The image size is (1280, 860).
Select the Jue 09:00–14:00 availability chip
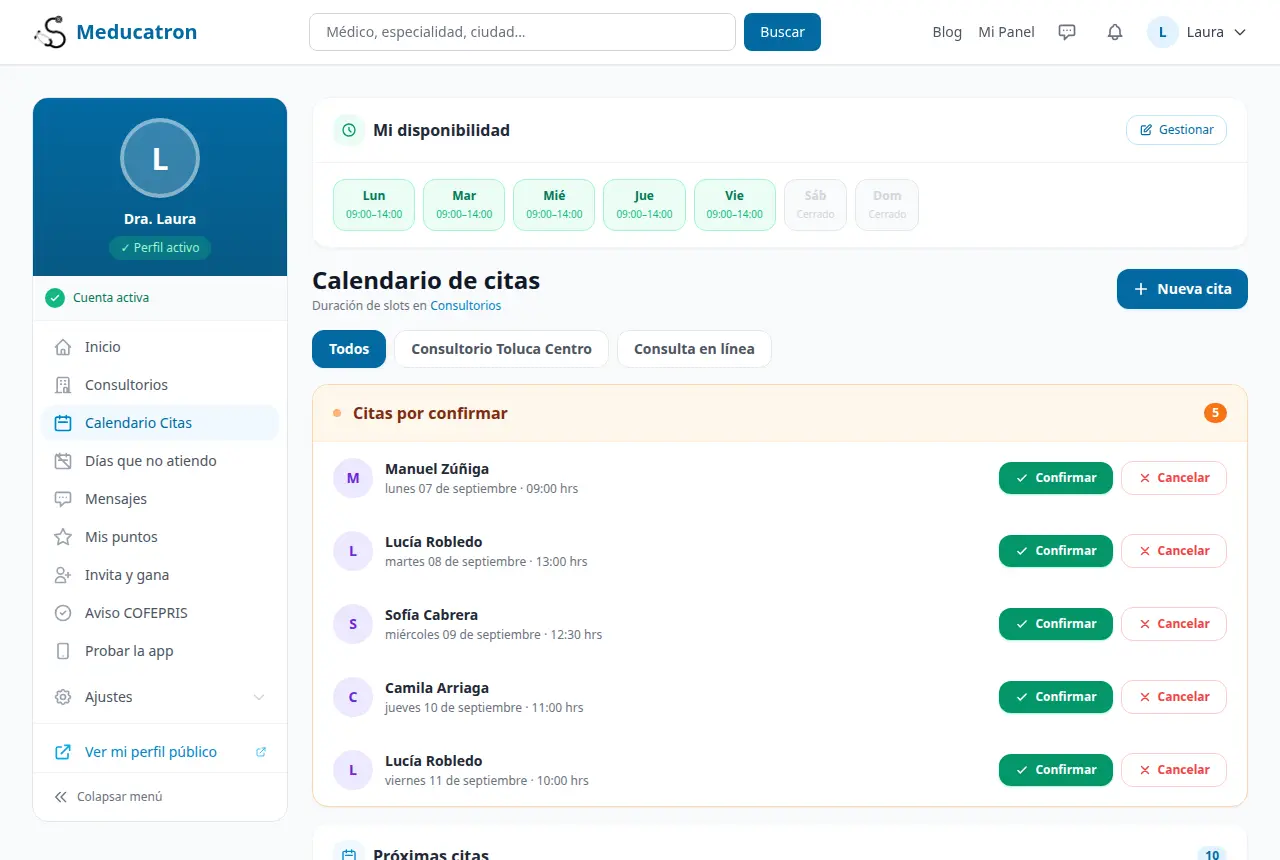[x=644, y=205]
